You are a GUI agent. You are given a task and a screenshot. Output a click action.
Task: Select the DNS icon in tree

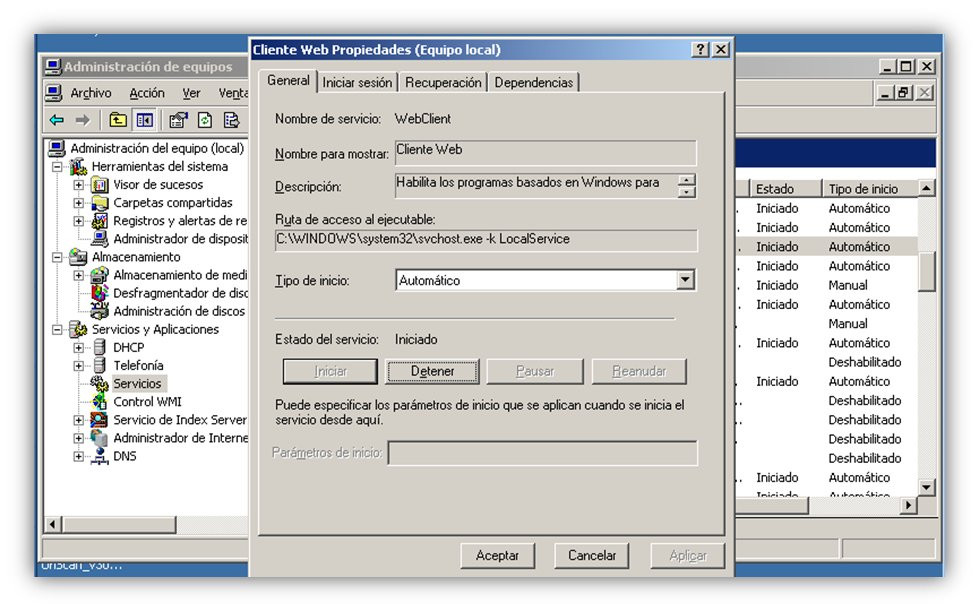99,456
